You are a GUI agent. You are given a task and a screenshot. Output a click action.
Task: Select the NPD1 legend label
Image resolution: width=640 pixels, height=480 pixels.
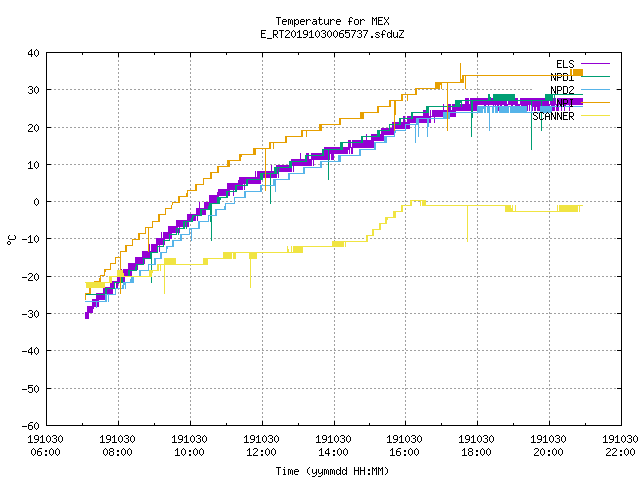pyautogui.click(x=562, y=77)
